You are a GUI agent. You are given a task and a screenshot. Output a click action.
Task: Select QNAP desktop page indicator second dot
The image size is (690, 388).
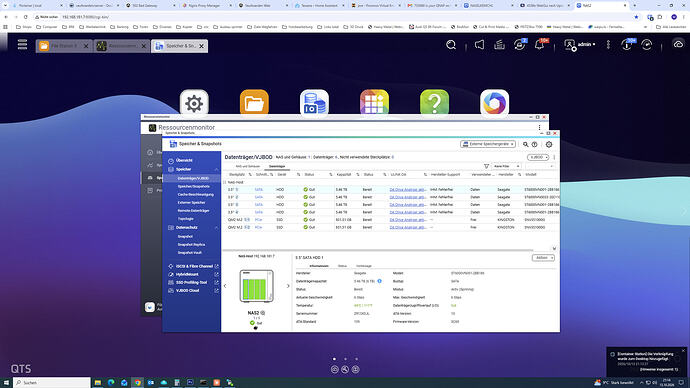click(x=345, y=359)
